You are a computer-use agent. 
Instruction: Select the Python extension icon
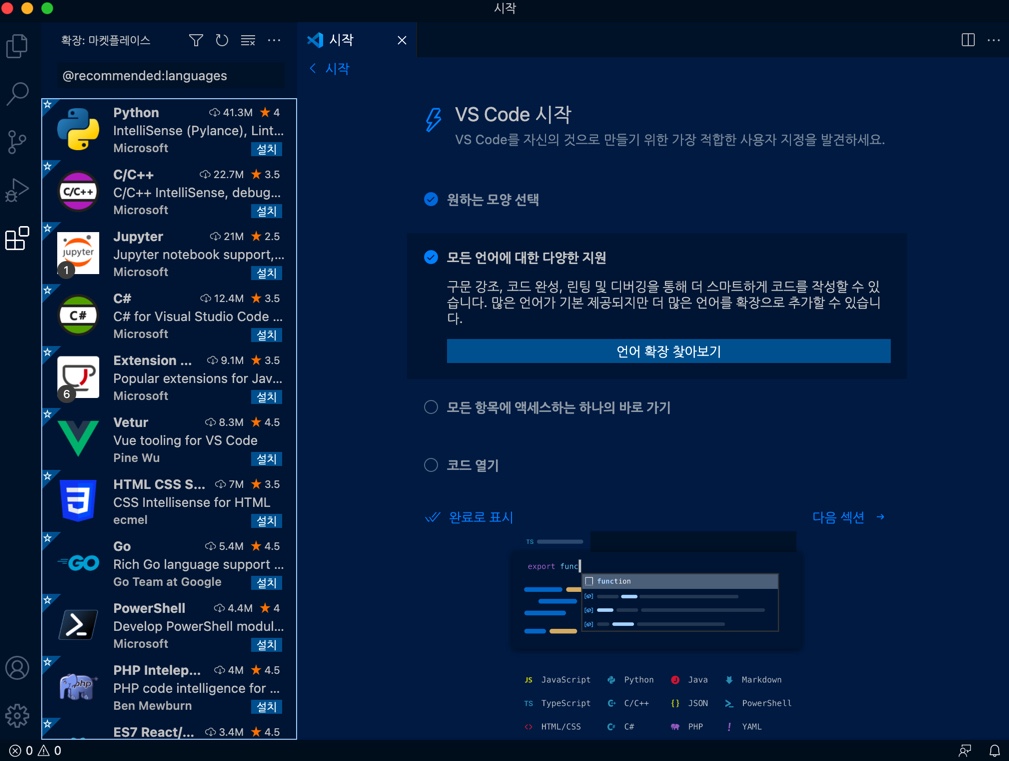point(78,129)
